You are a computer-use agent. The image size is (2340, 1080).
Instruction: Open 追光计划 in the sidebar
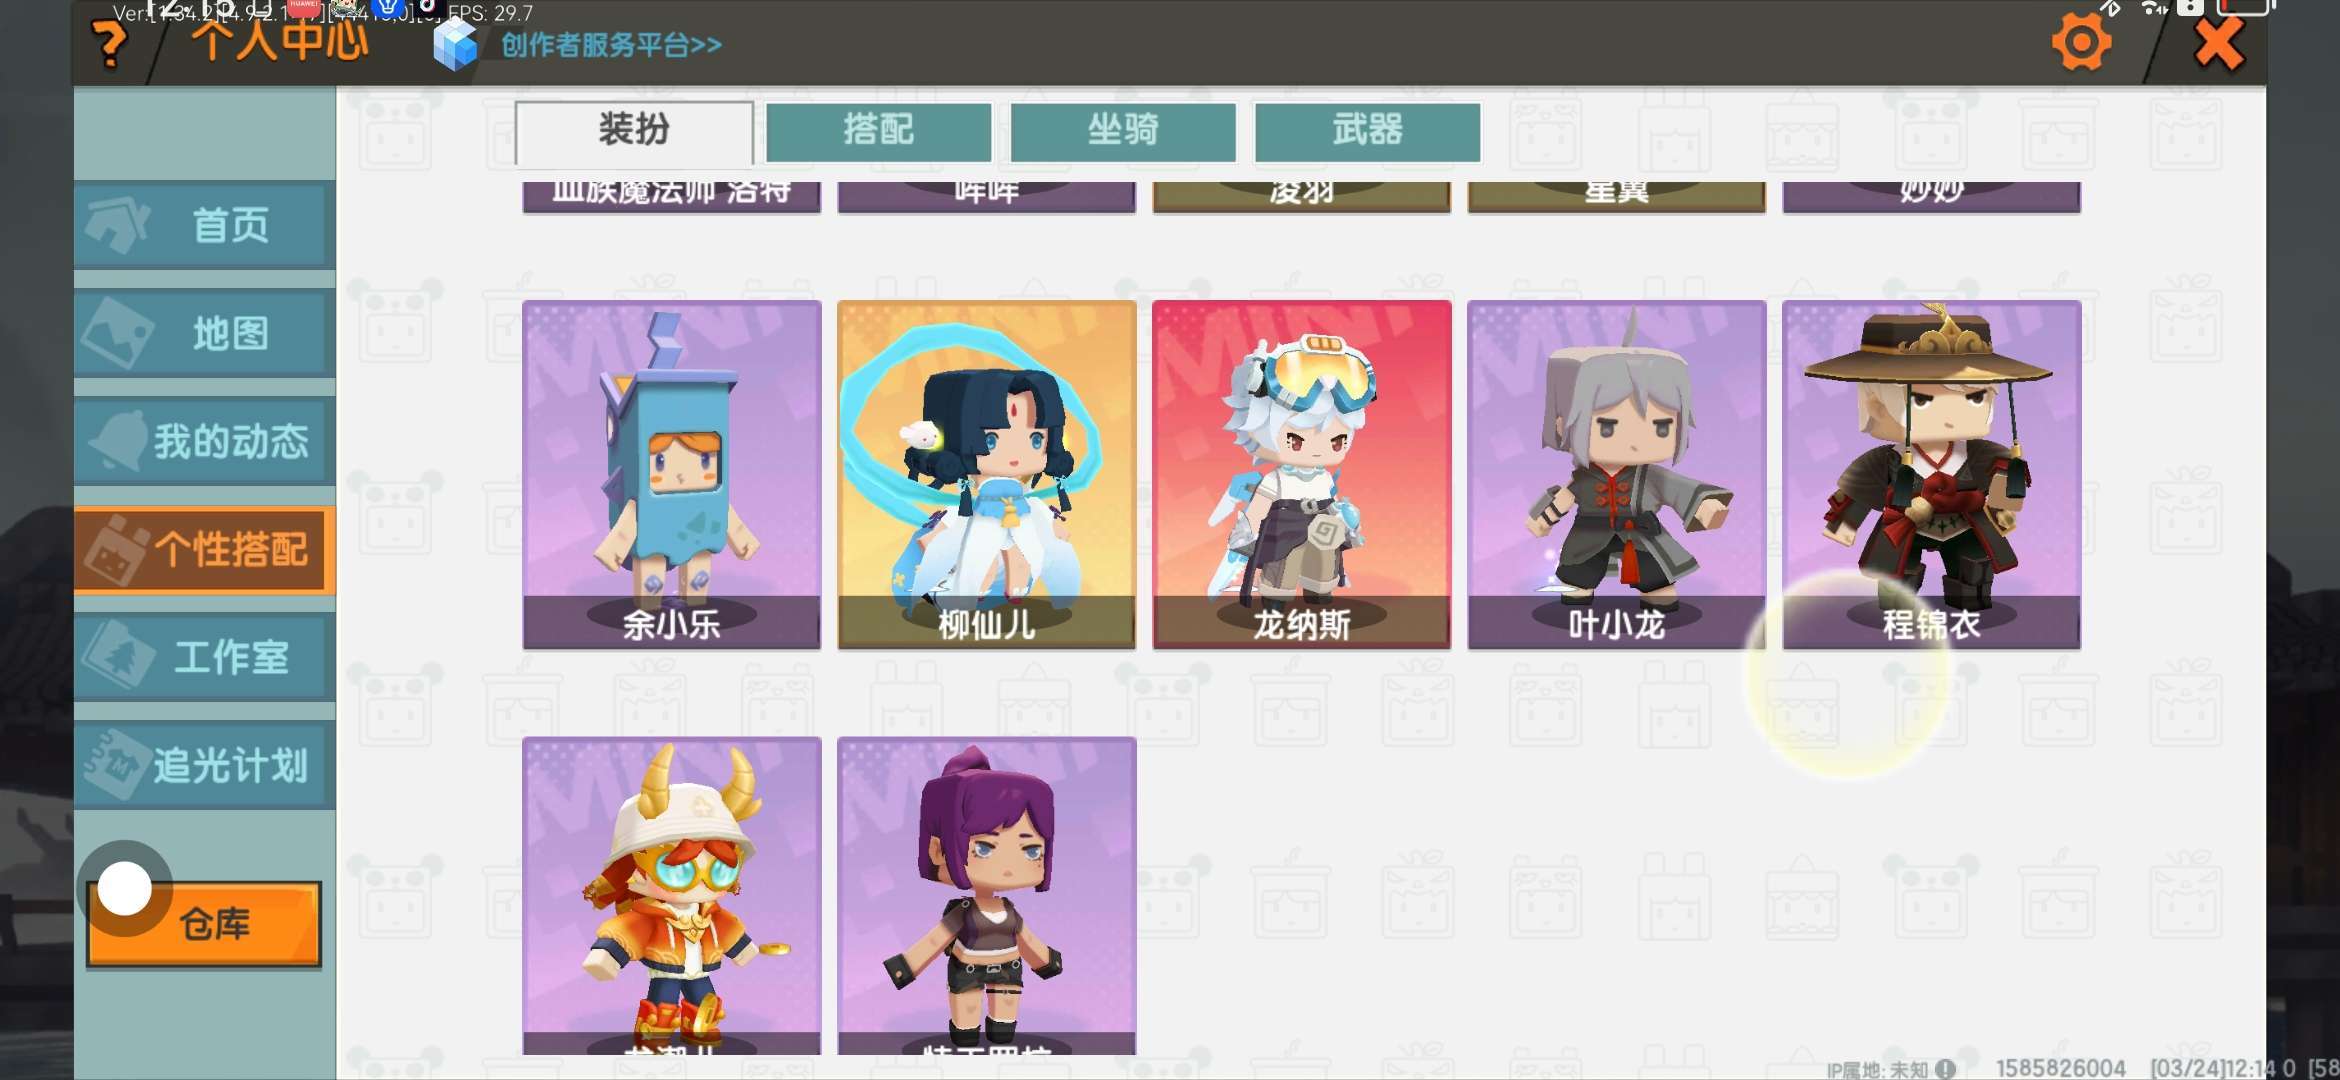point(204,765)
